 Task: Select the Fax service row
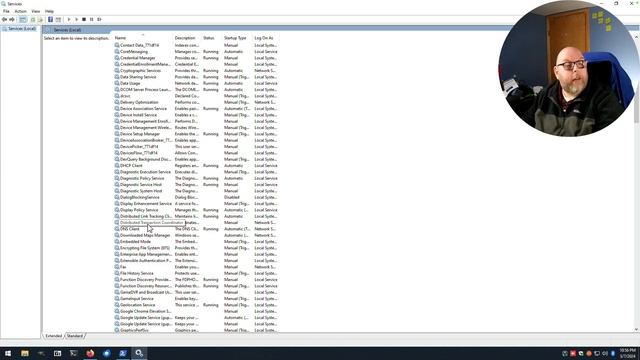(196, 267)
